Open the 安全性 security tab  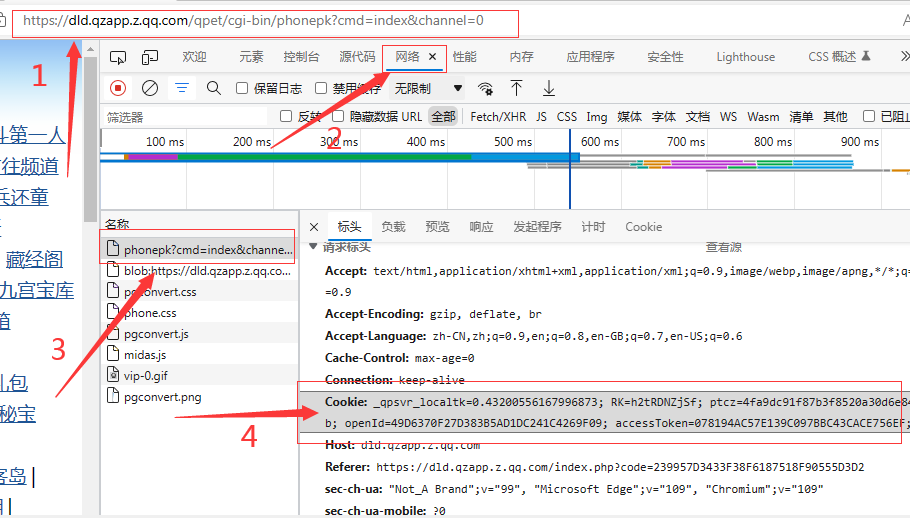click(665, 57)
